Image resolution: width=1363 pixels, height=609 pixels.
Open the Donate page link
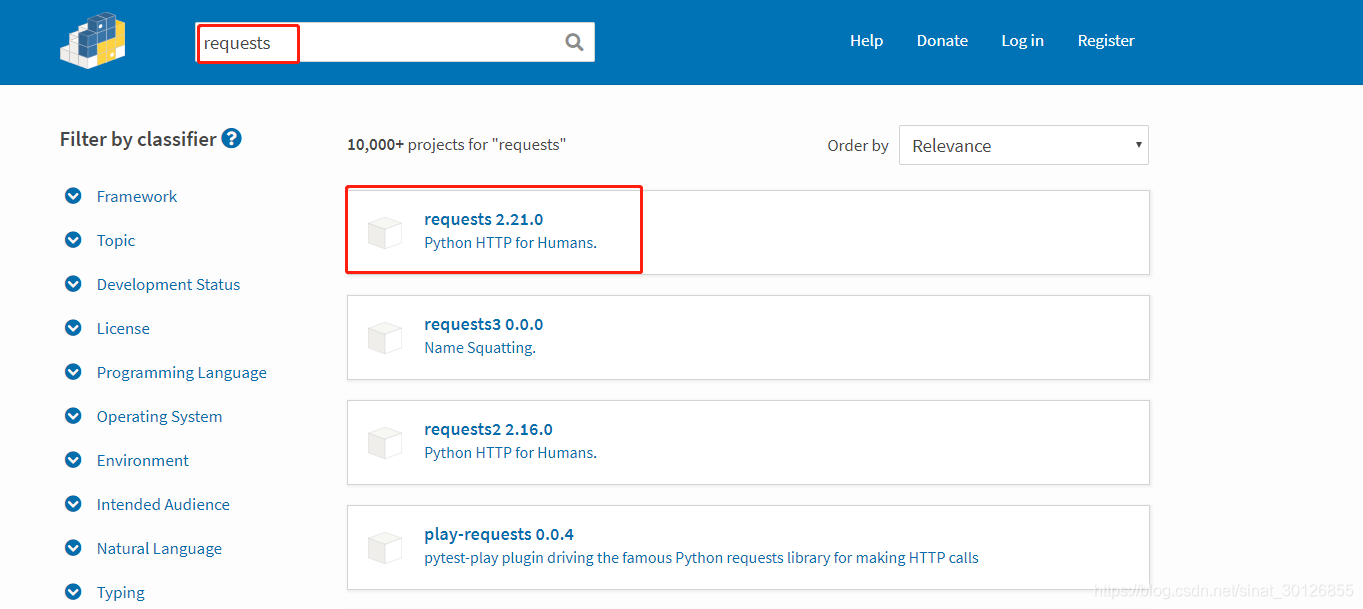pos(942,41)
